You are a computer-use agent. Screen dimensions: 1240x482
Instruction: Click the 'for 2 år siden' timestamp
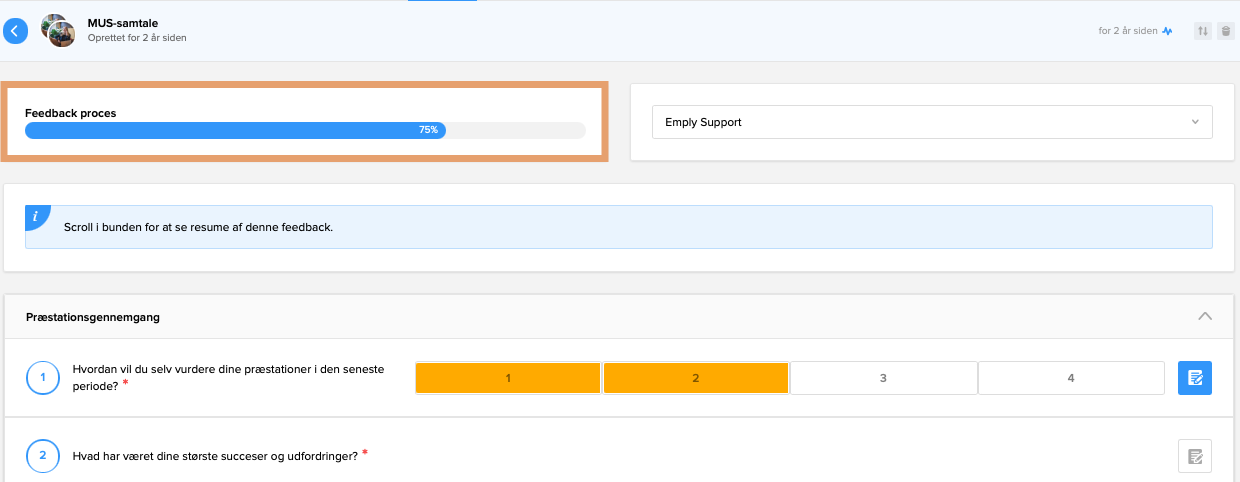click(x=1128, y=31)
